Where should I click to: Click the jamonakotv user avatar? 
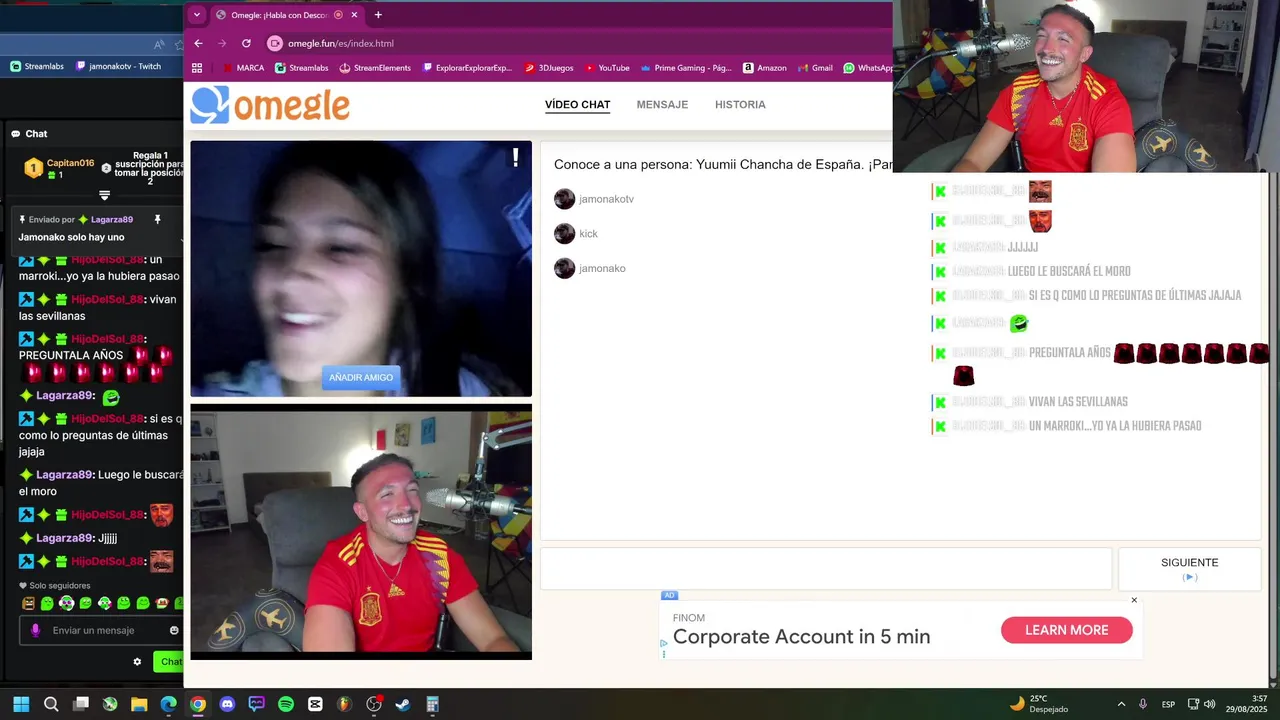pos(564,199)
